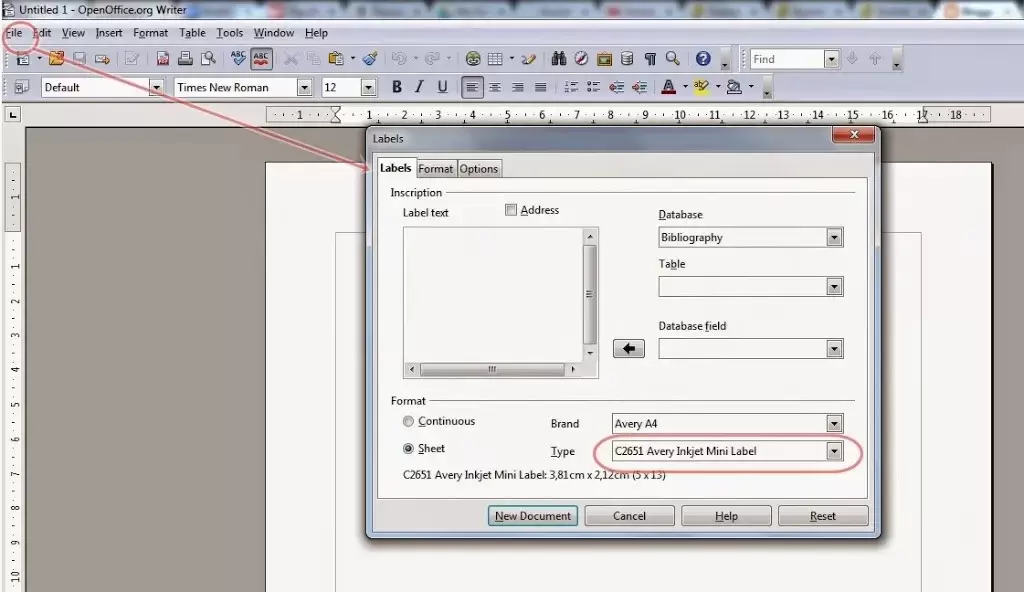The image size is (1024, 592).
Task: Toggle AutoSpellcheck icon
Action: tap(261, 59)
